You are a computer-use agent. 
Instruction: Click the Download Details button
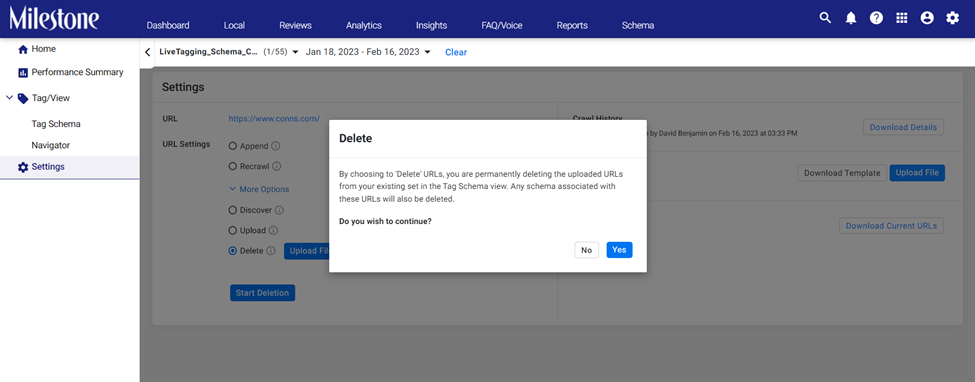(903, 127)
